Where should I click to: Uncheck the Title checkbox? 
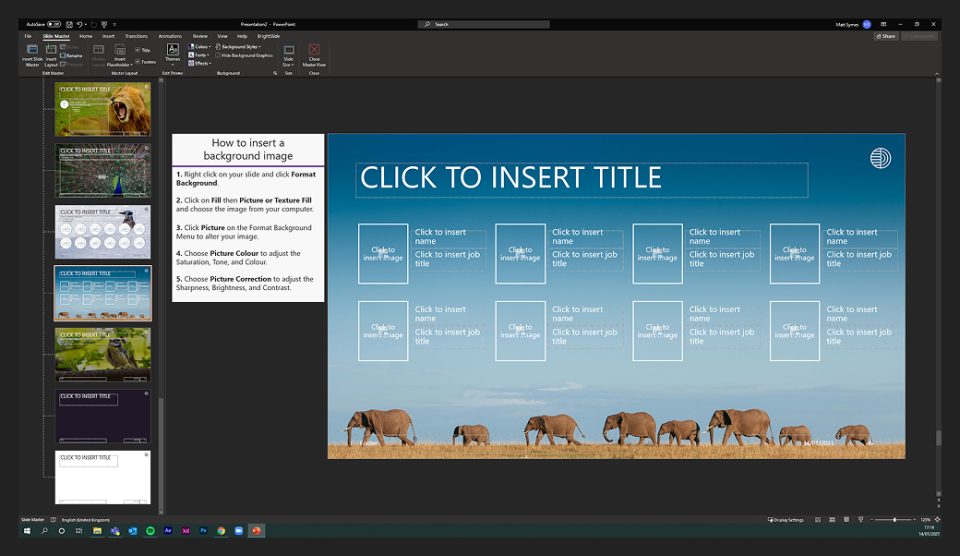138,50
